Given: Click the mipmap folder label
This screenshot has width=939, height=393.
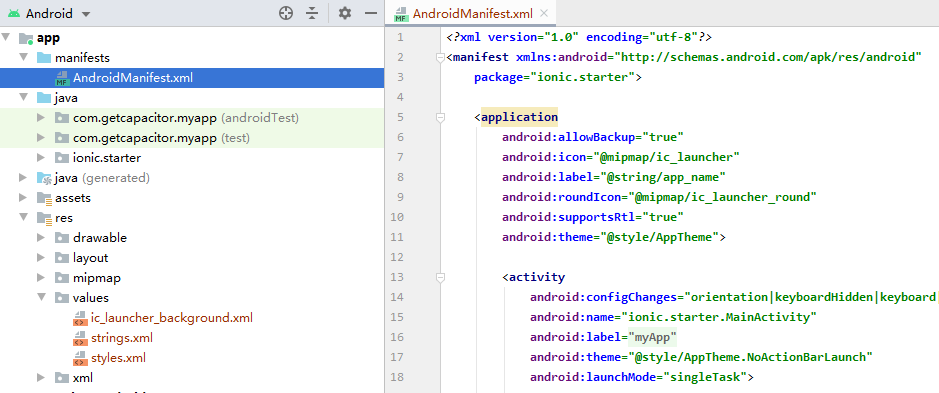Looking at the screenshot, I should point(97,278).
